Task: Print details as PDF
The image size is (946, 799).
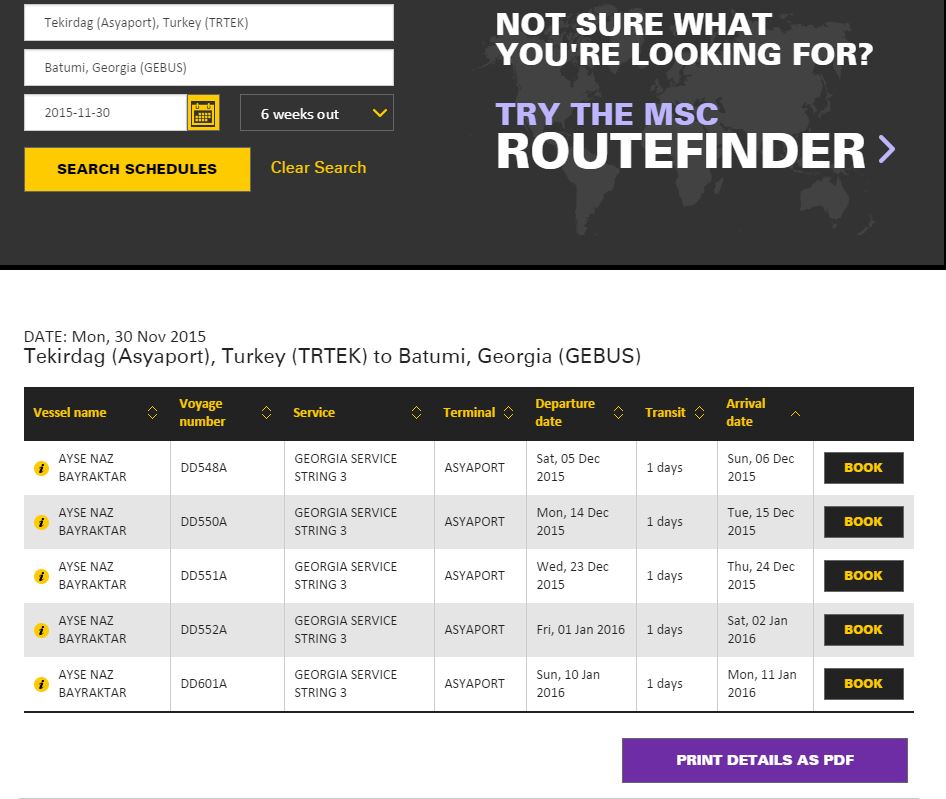Action: (x=764, y=760)
